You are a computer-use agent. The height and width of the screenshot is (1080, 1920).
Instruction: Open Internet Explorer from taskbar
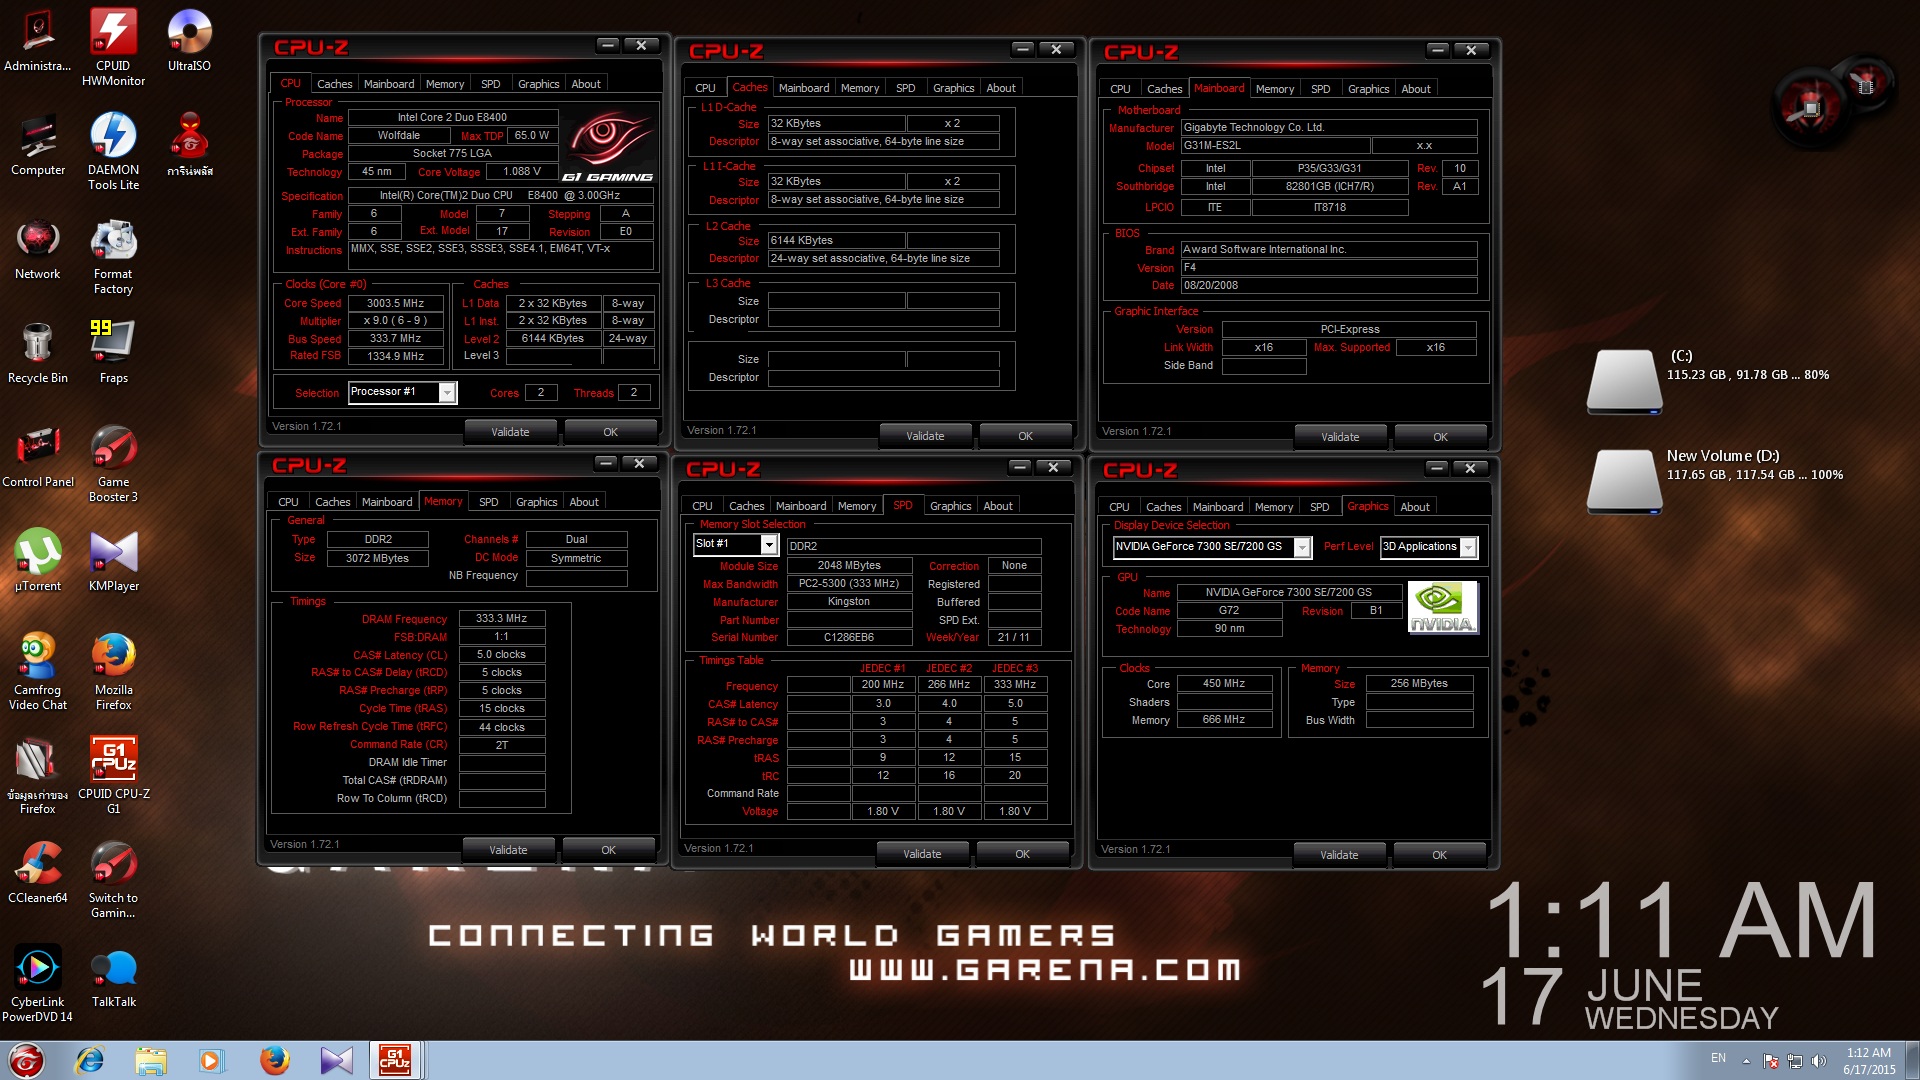coord(90,1060)
